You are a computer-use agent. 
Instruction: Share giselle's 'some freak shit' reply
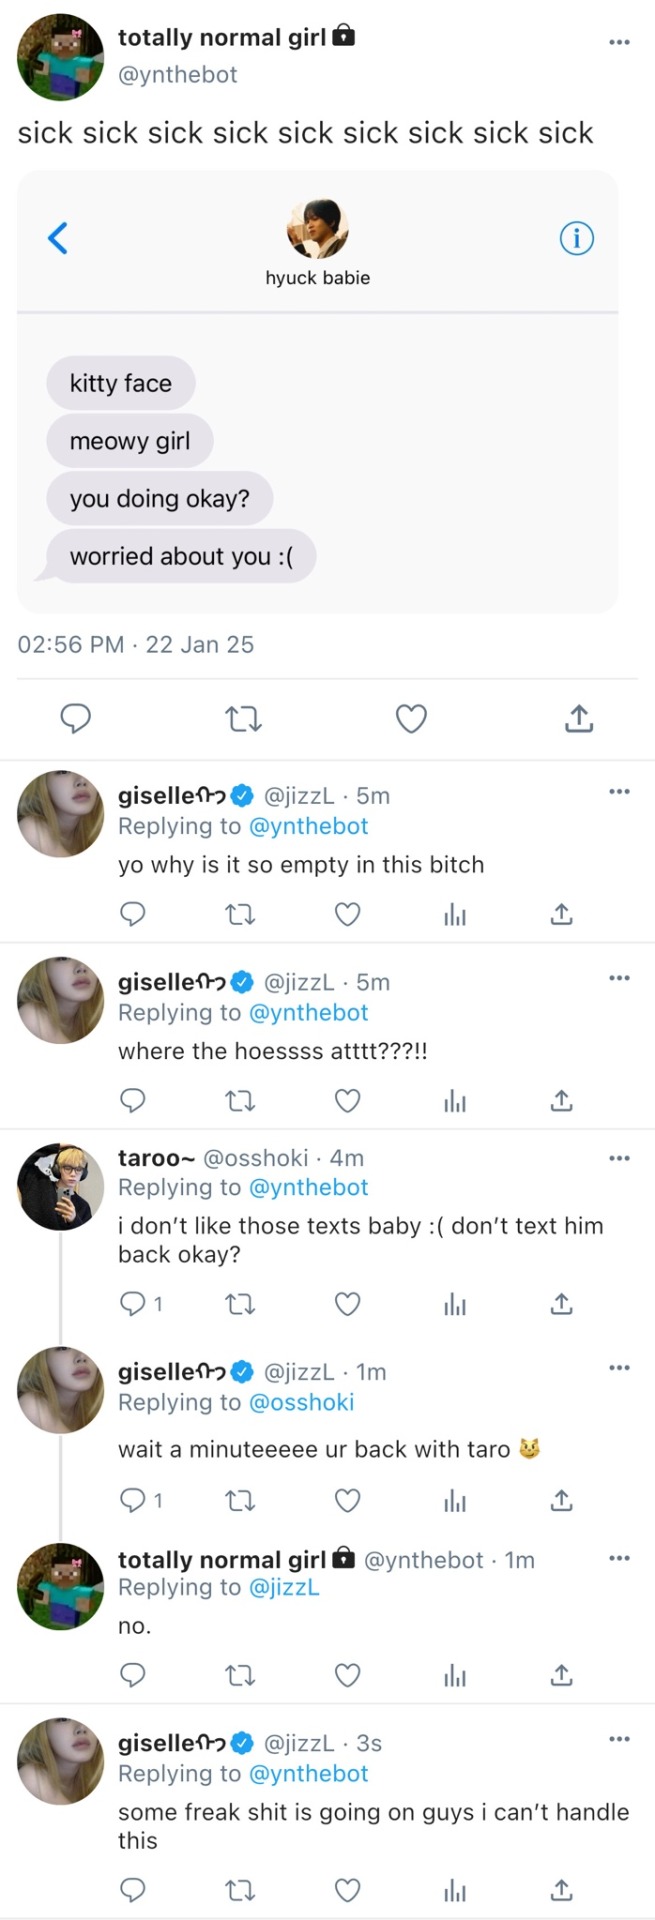coord(562,1890)
